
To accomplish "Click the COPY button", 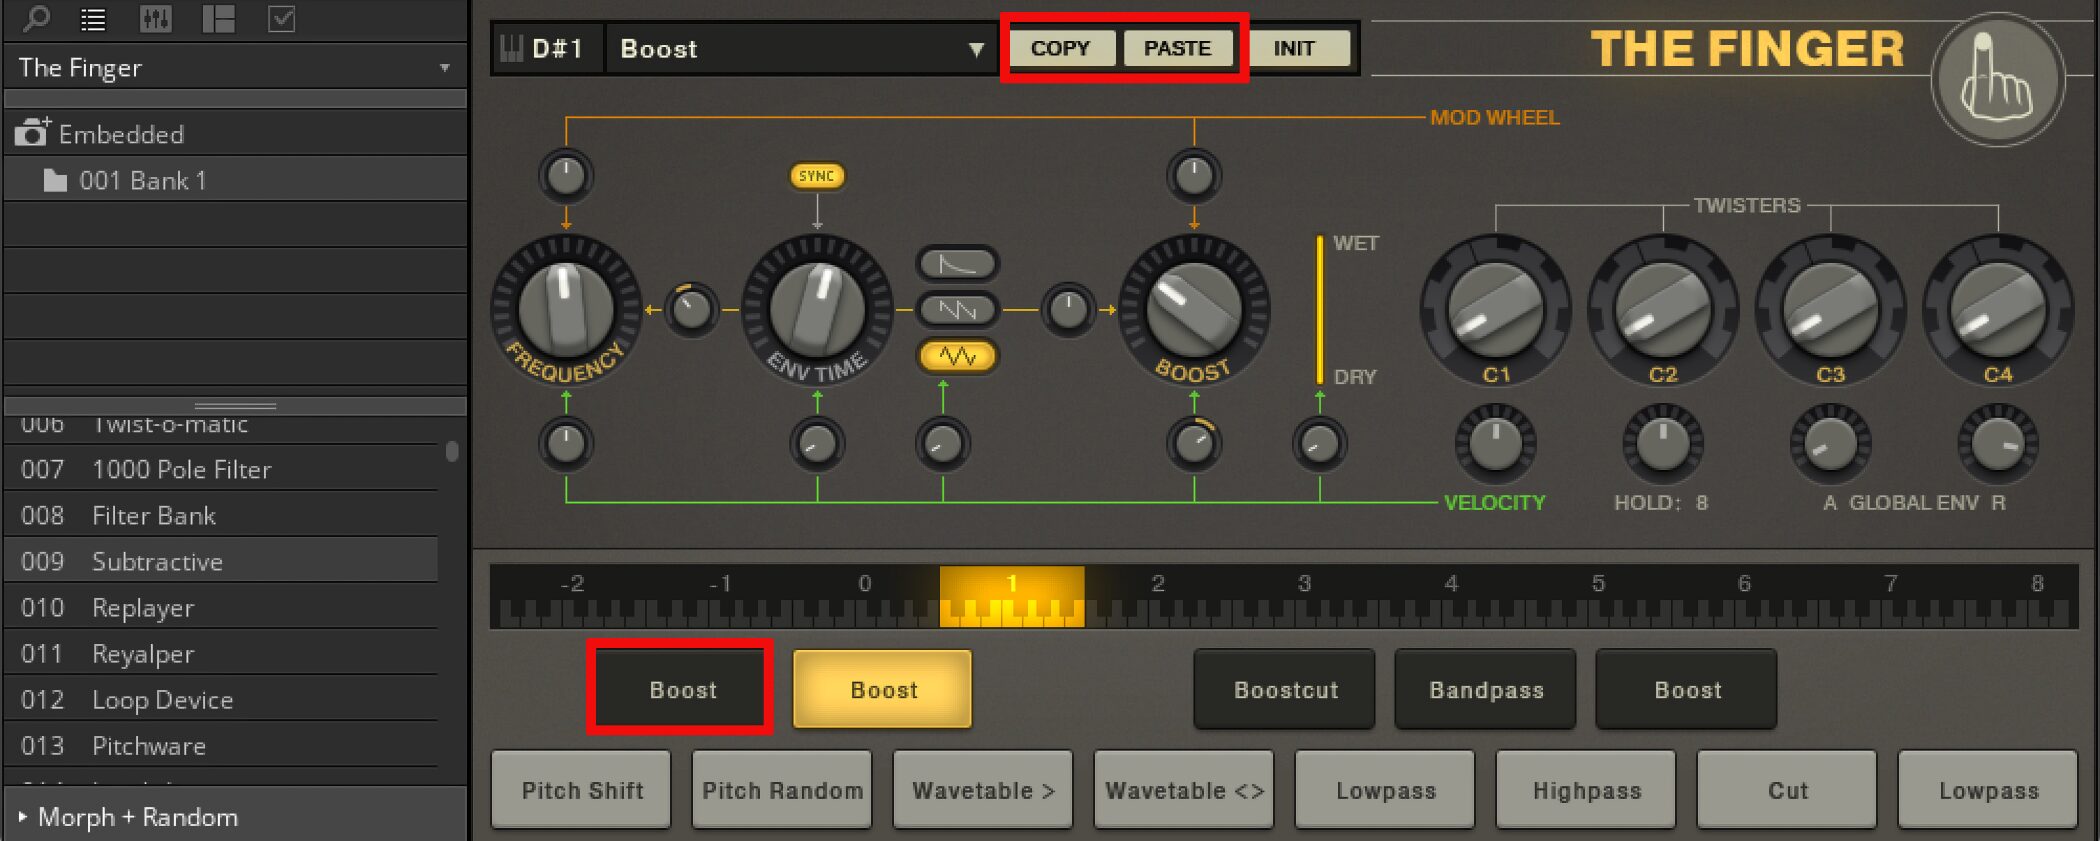I will tap(1060, 48).
